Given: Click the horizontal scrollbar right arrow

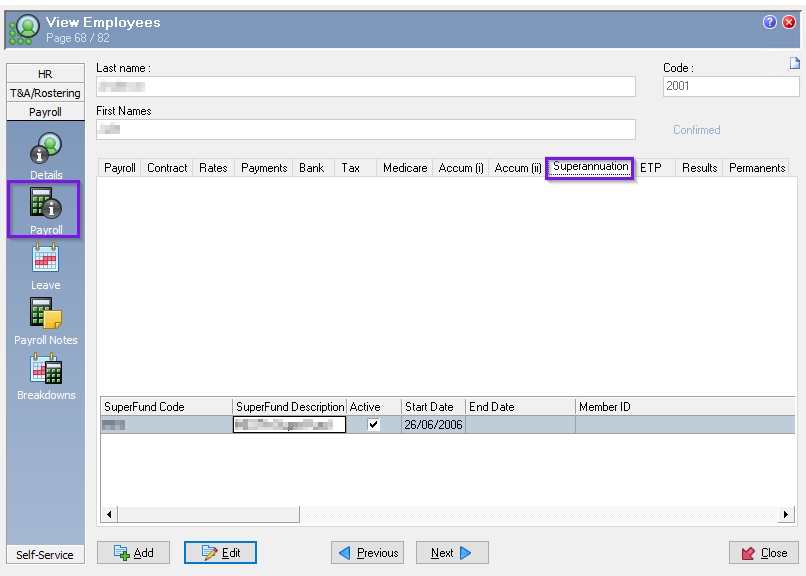Looking at the screenshot, I should (787, 514).
